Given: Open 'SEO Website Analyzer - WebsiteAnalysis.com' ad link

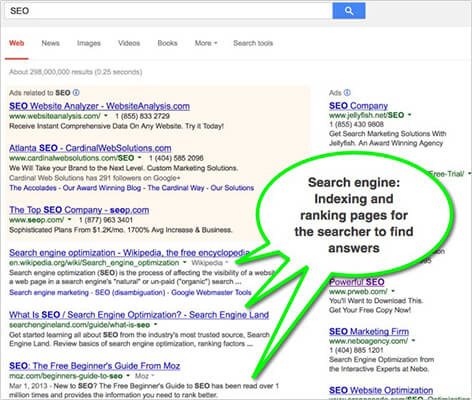Looking at the screenshot, I should (x=99, y=106).
